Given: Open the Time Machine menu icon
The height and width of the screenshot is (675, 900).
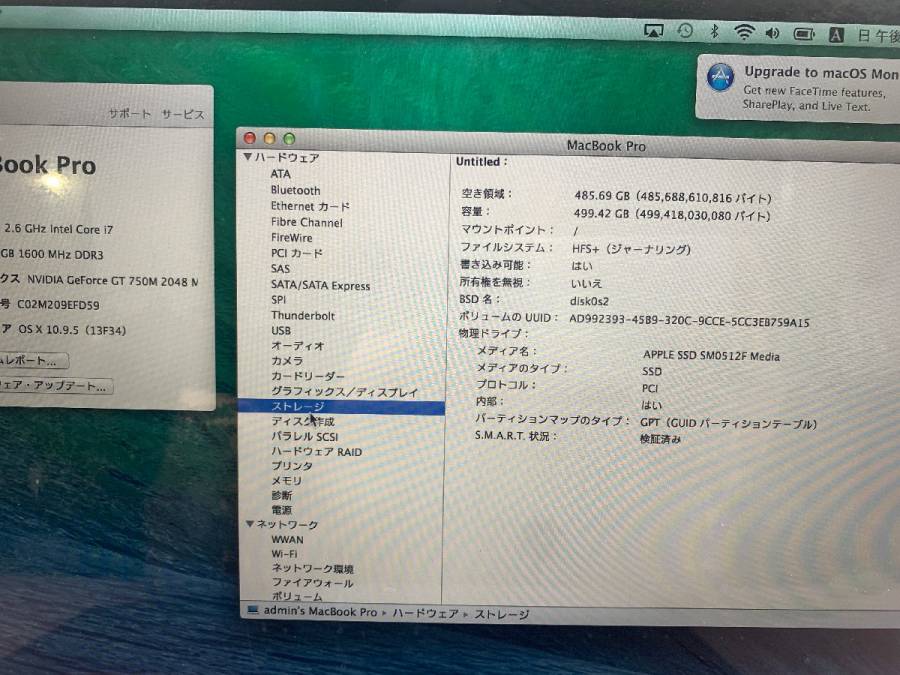Looking at the screenshot, I should (x=685, y=31).
